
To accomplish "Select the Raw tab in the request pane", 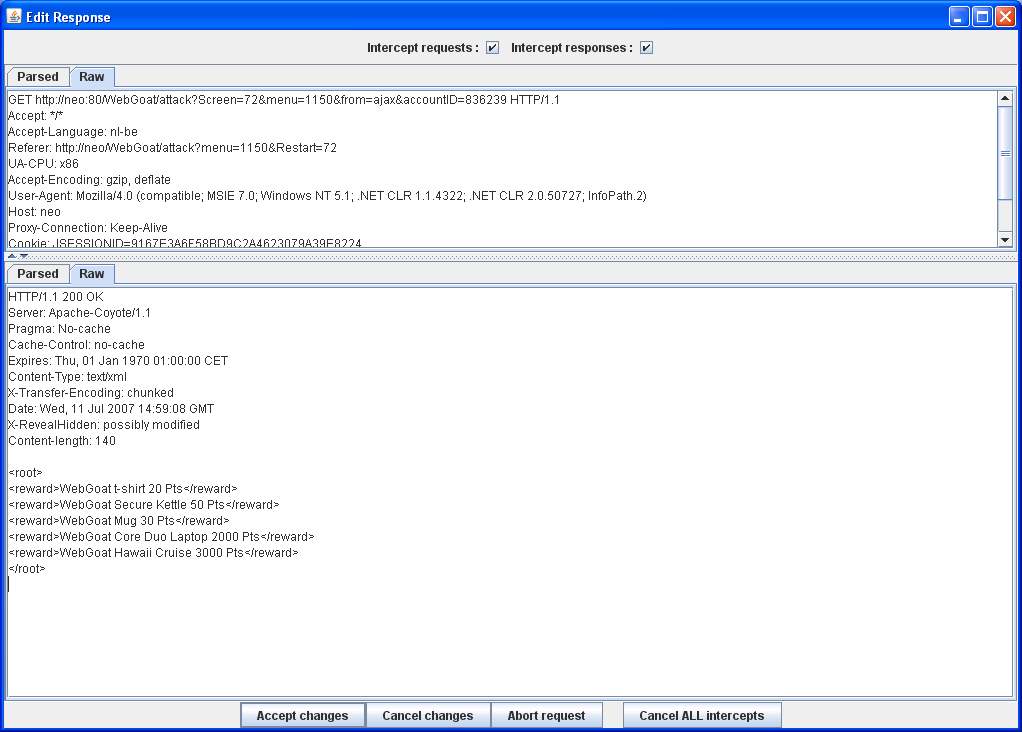I will coord(92,77).
